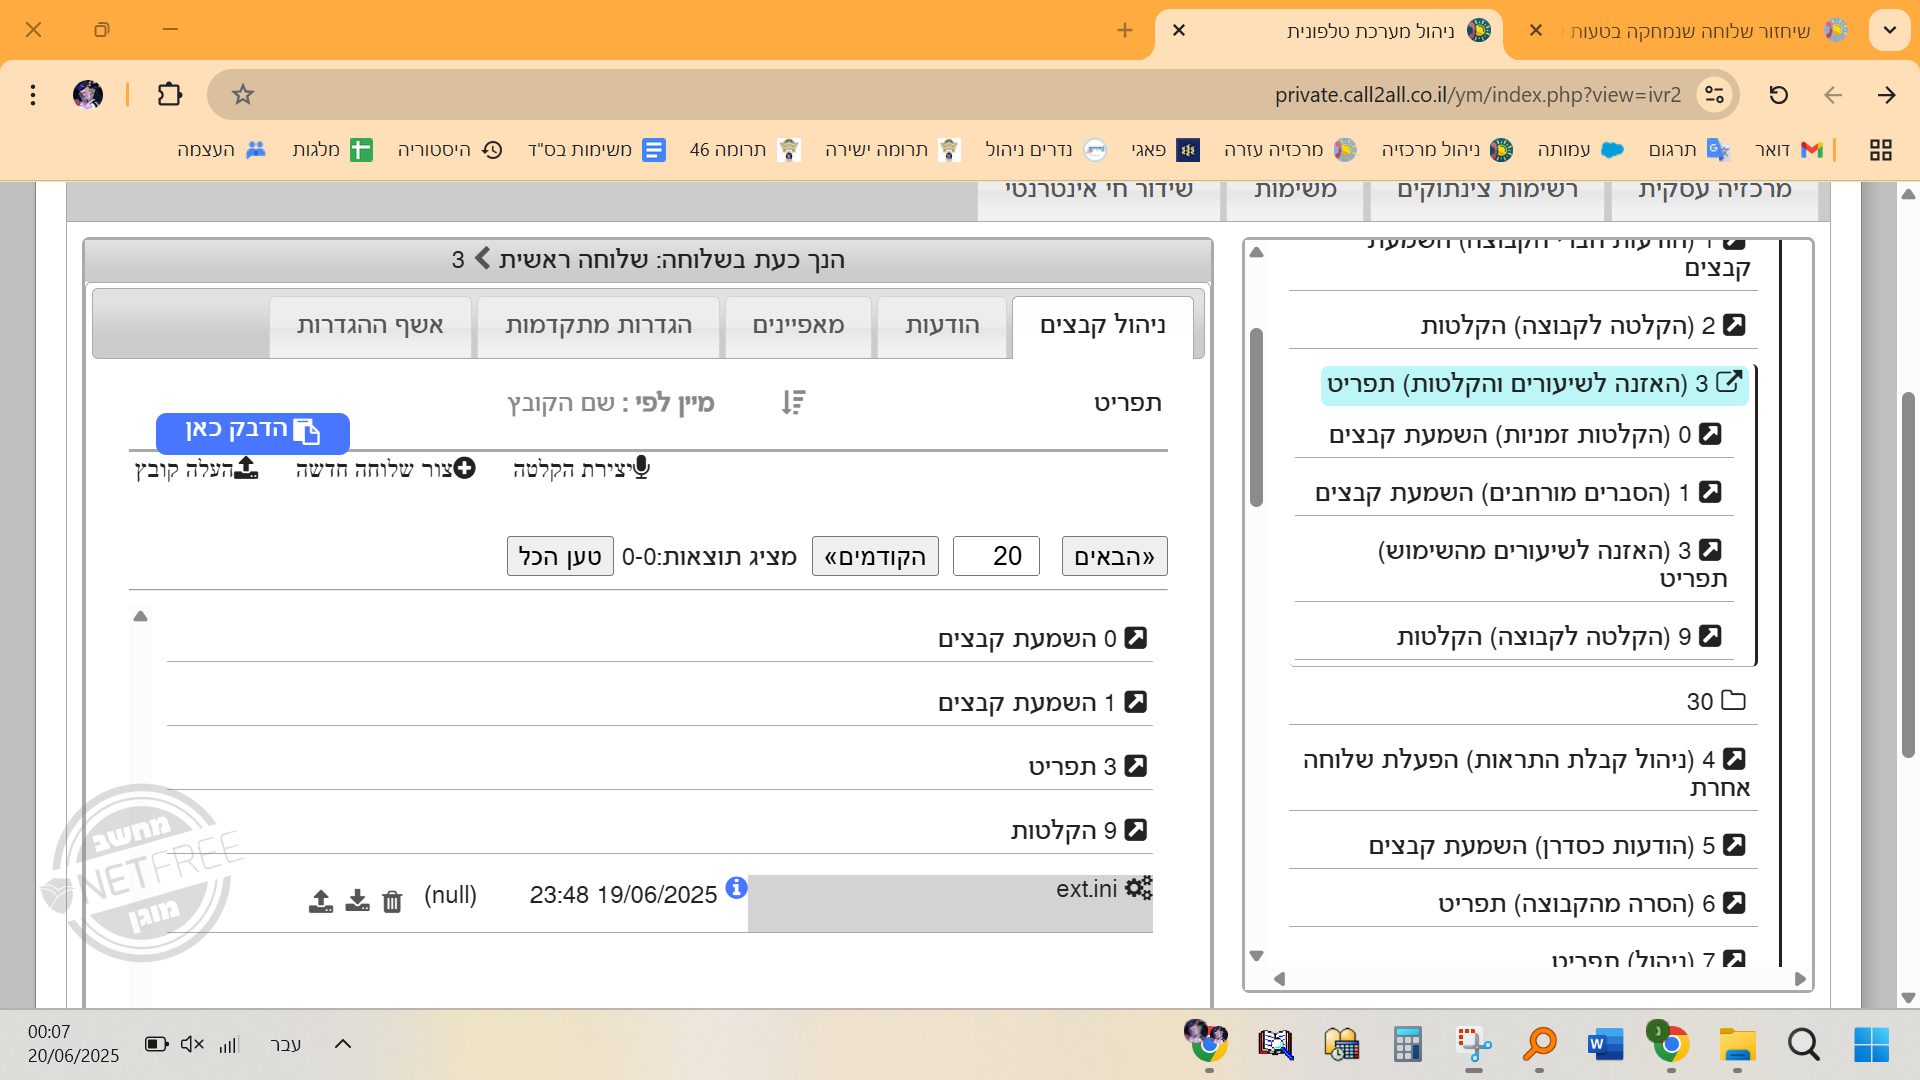Click the tree panel scroll-left arrow
This screenshot has height=1080, width=1920.
pyautogui.click(x=1279, y=979)
